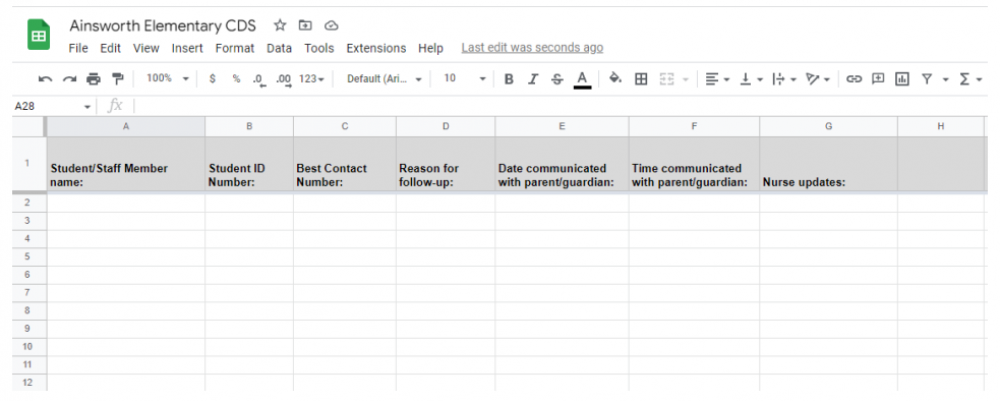The width and height of the screenshot is (1000, 401).
Task: Expand the Default (Arial) font dropdown
Action: 385,79
